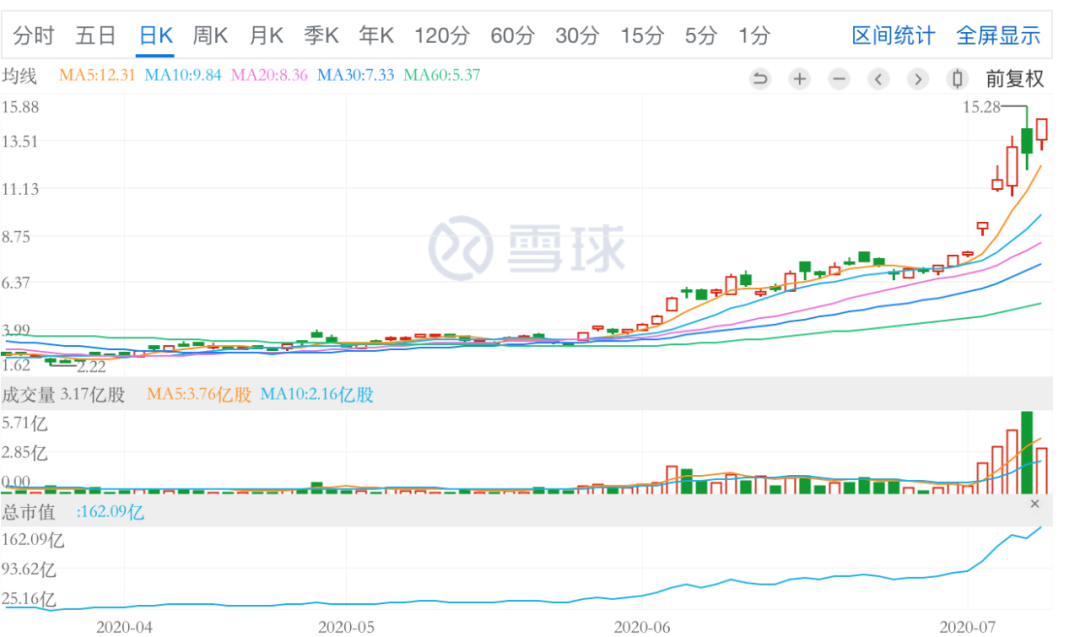Click the 2020-06 date axis label
The height and width of the screenshot is (637, 1080).
pyautogui.click(x=641, y=627)
